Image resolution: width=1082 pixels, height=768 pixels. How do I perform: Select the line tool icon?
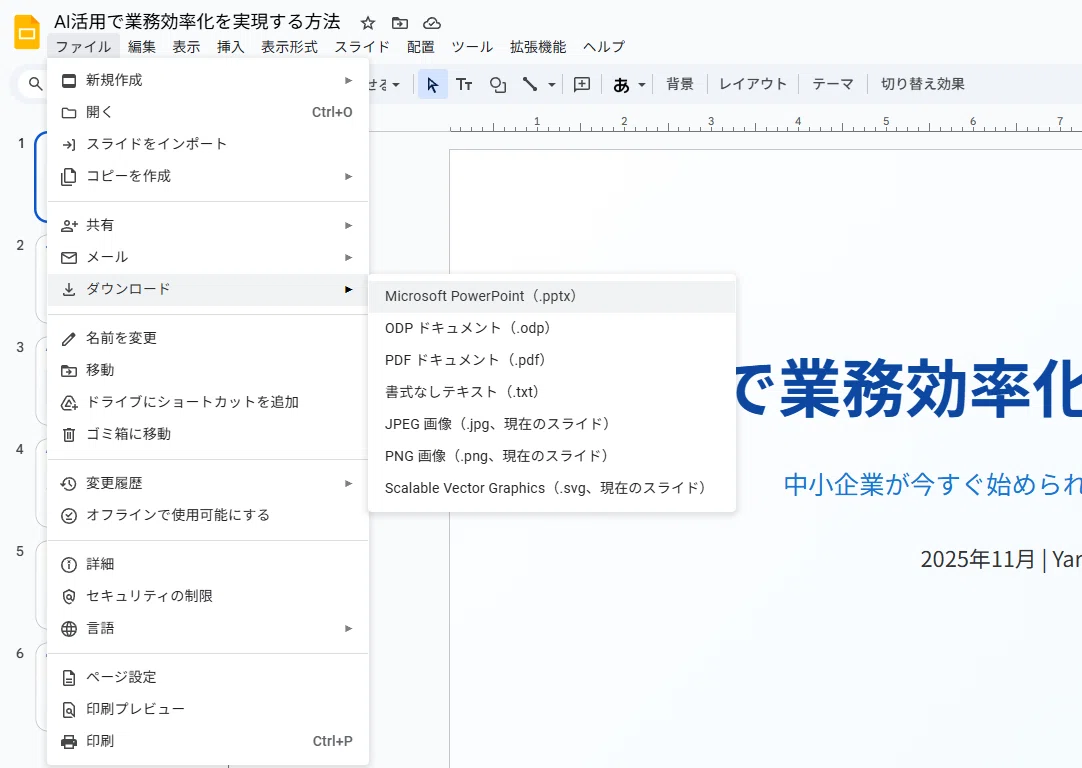[x=530, y=84]
